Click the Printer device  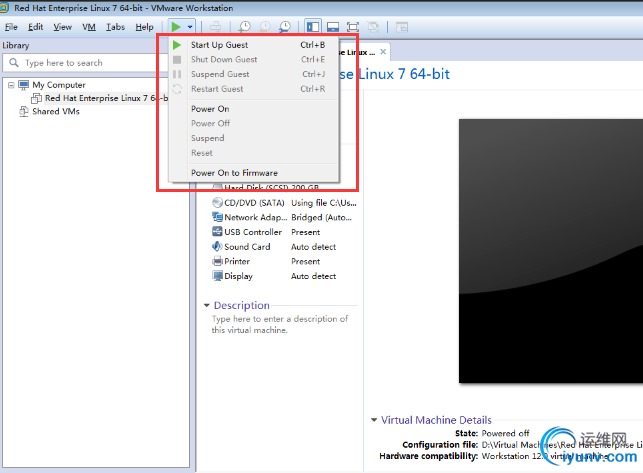(237, 261)
